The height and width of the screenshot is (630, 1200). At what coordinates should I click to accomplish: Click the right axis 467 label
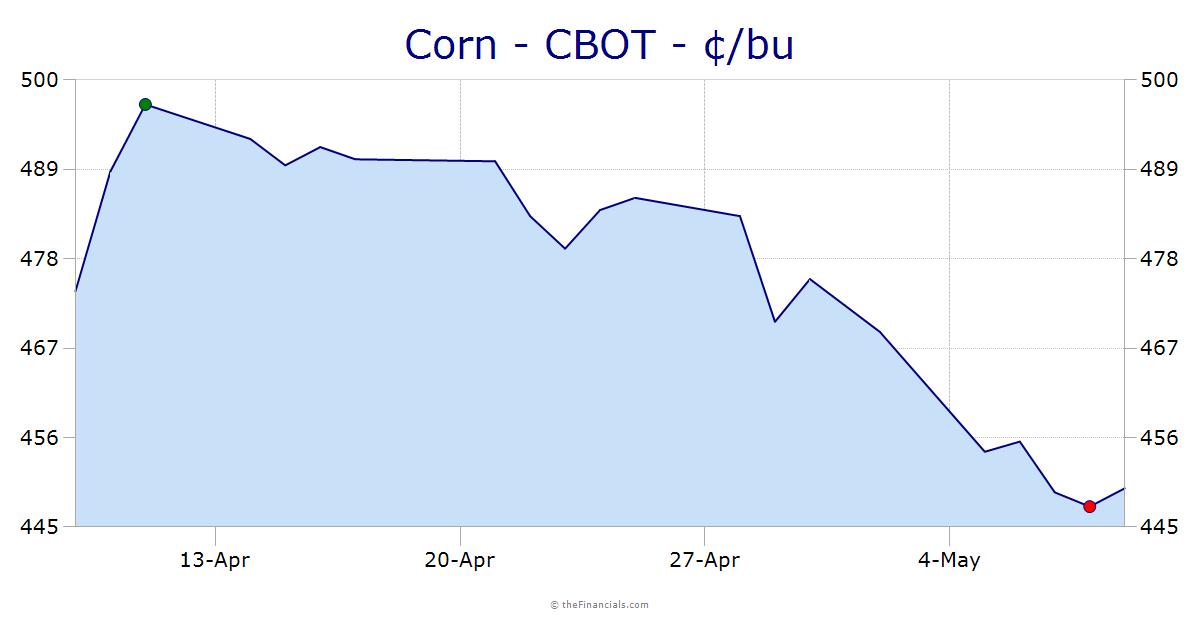[1159, 348]
